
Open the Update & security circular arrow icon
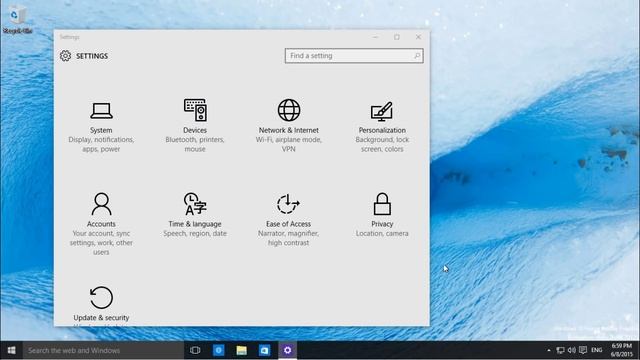point(101,297)
